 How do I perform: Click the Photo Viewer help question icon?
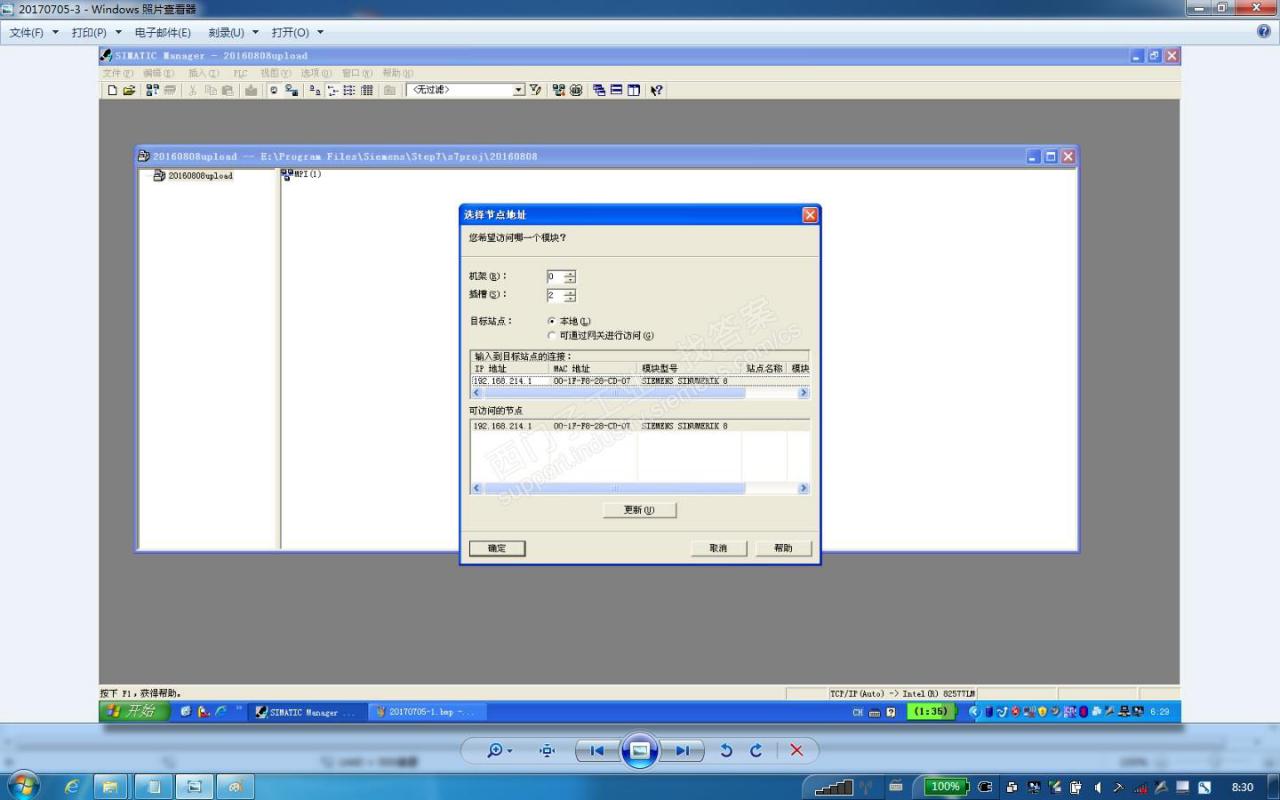click(x=1263, y=32)
